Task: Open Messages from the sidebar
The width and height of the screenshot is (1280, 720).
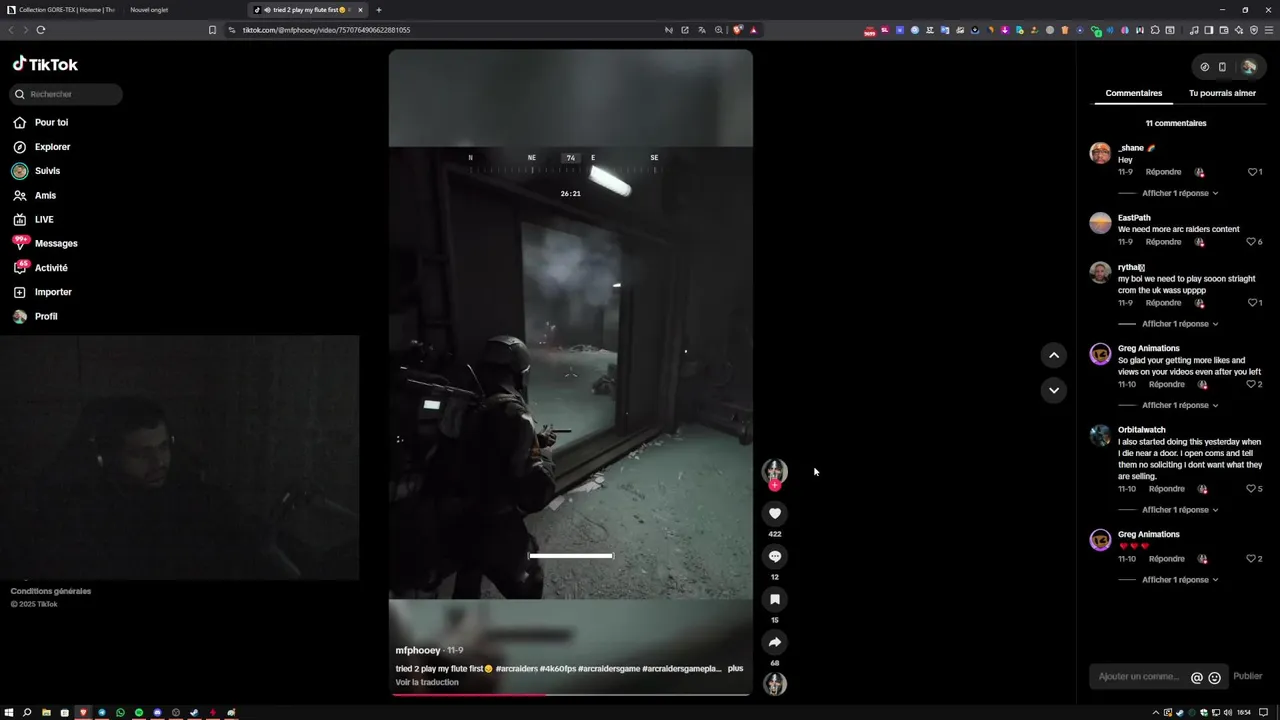Action: pos(45,244)
